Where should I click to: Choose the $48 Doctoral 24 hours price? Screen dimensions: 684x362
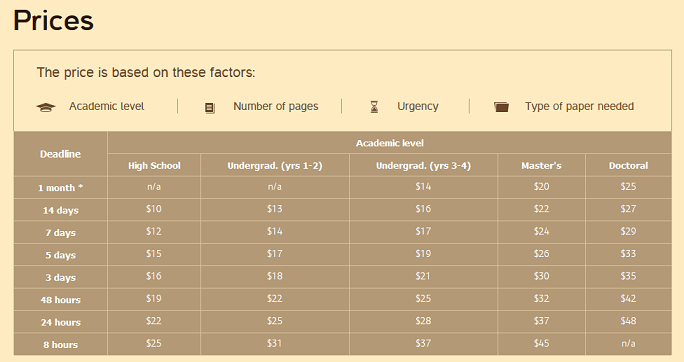tap(628, 321)
